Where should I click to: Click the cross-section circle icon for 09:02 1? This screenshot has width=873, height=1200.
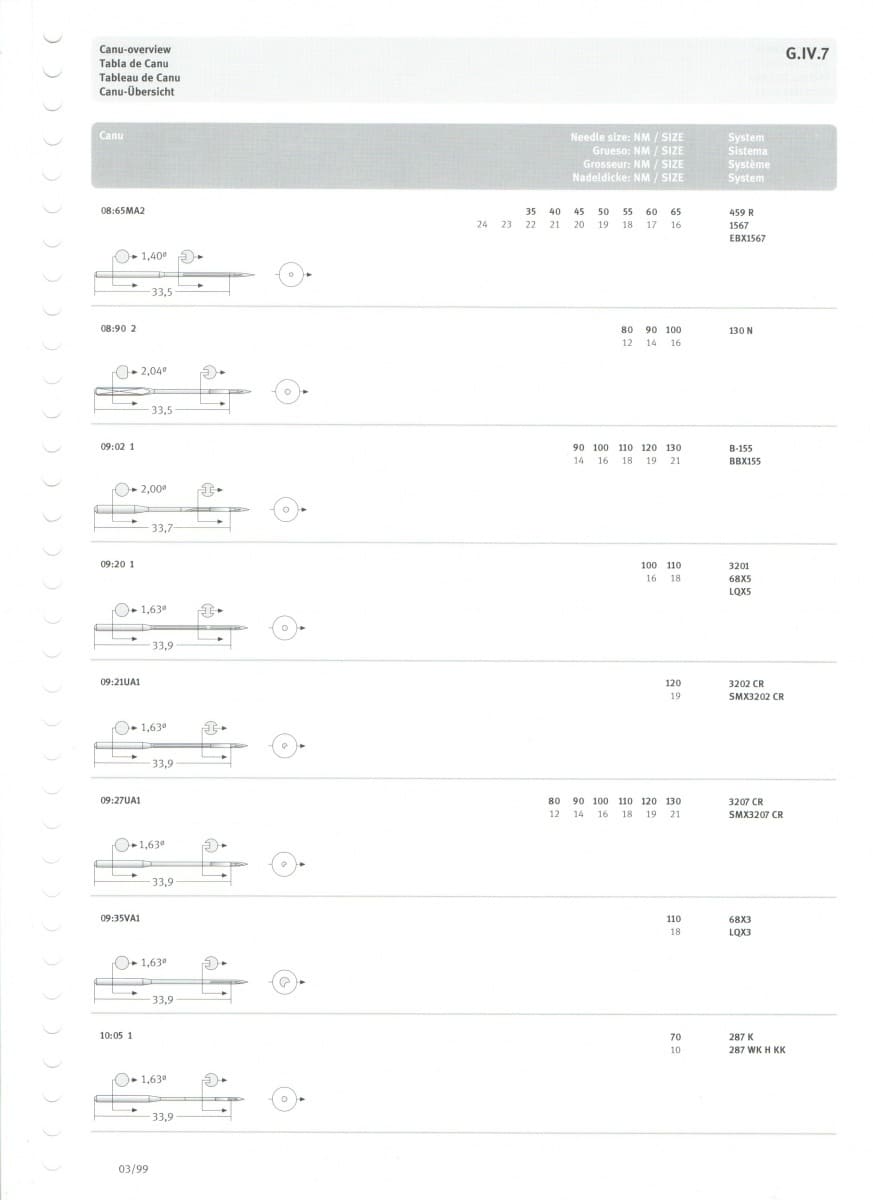[x=286, y=510]
